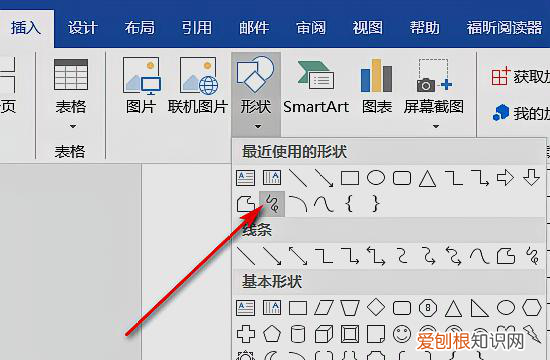
Task: Select freeform shape tool under 线条
Action: click(x=506, y=256)
